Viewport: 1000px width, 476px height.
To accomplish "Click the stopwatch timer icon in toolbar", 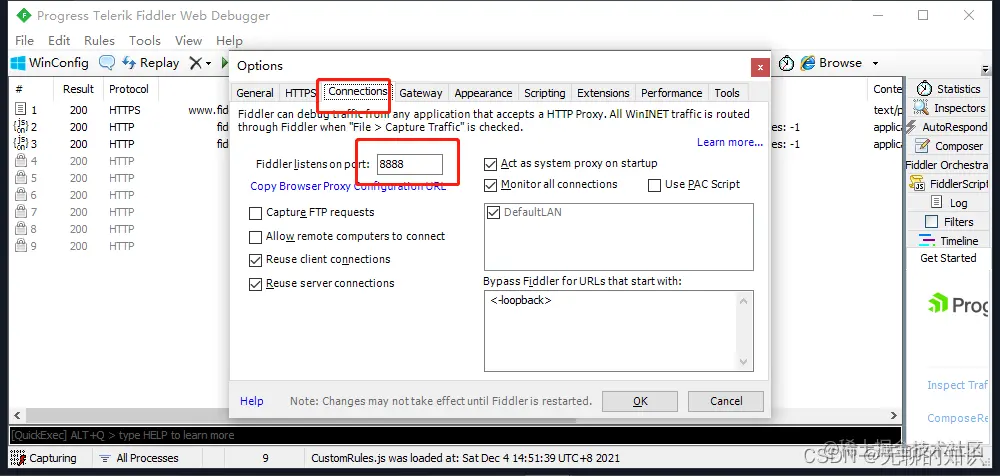I will coord(786,63).
